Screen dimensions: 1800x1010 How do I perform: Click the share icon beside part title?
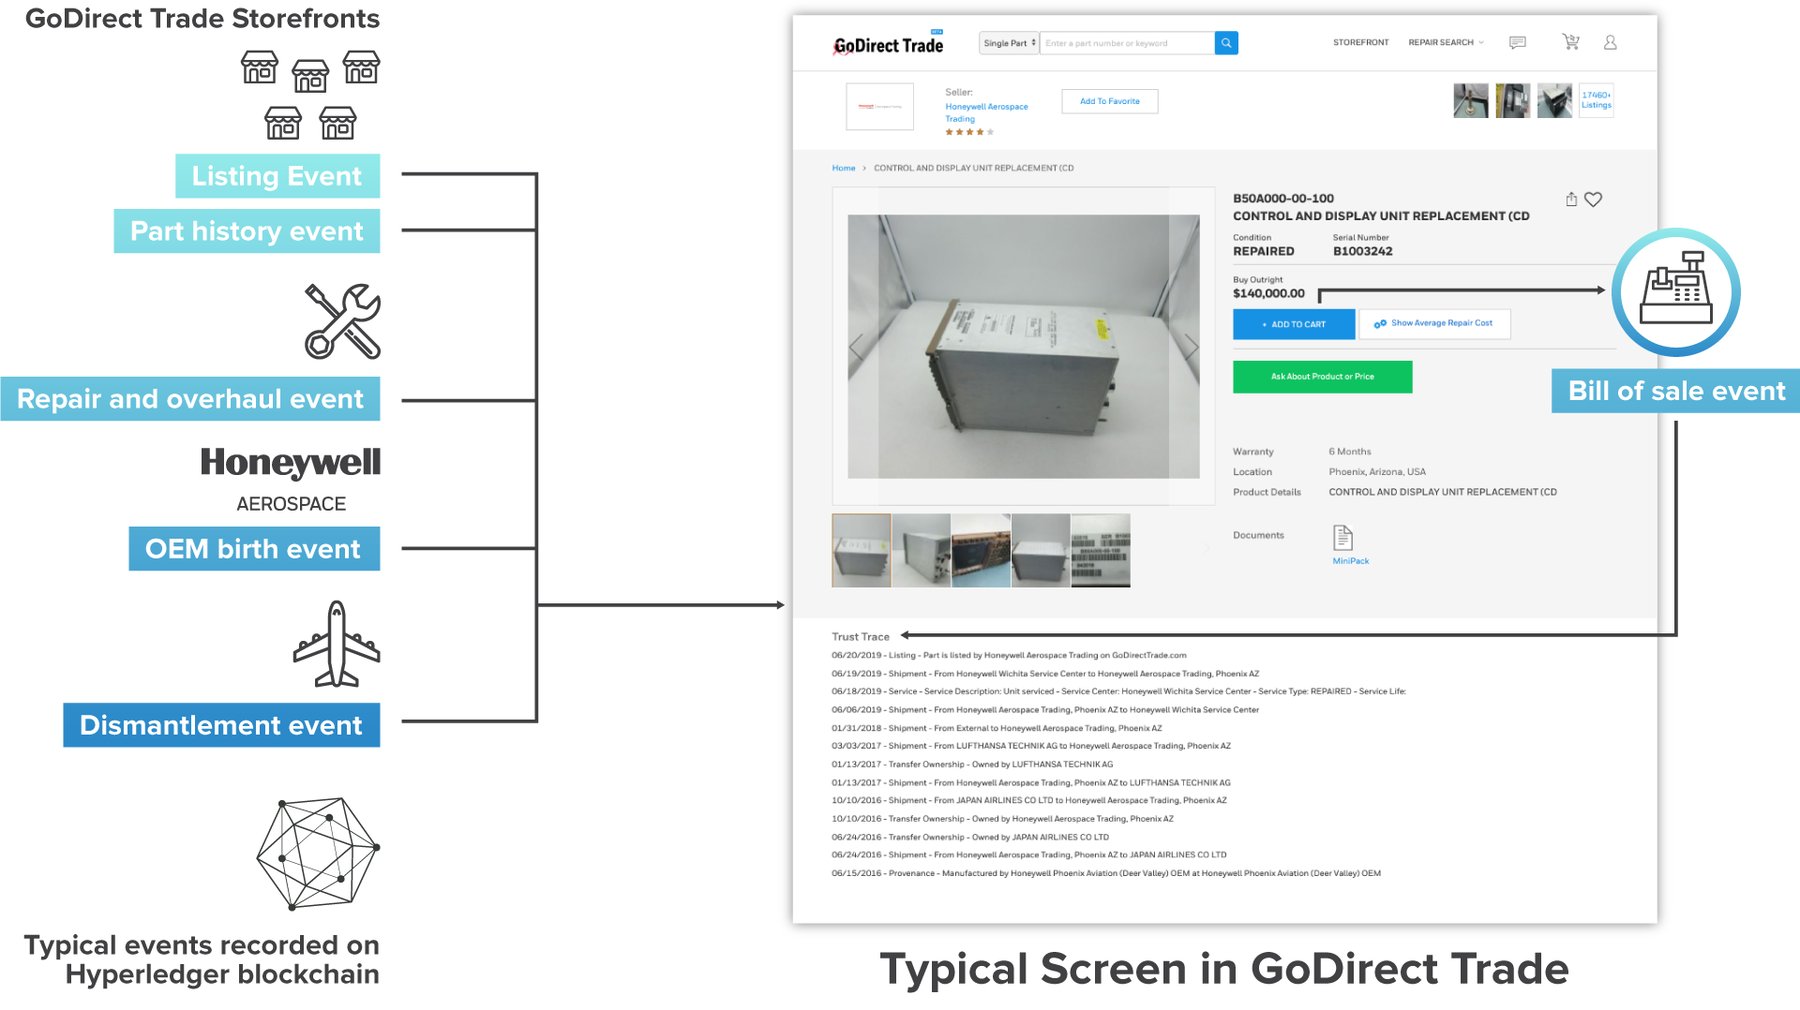(x=1571, y=199)
